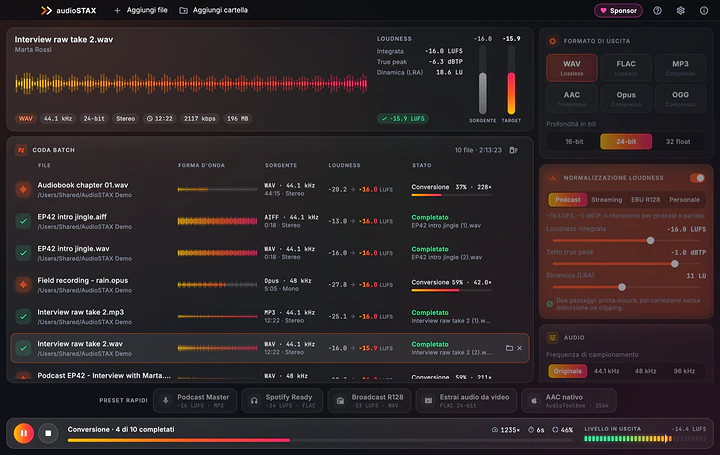The image size is (720, 455).
Task: Open the help question mark icon
Action: coord(658,11)
